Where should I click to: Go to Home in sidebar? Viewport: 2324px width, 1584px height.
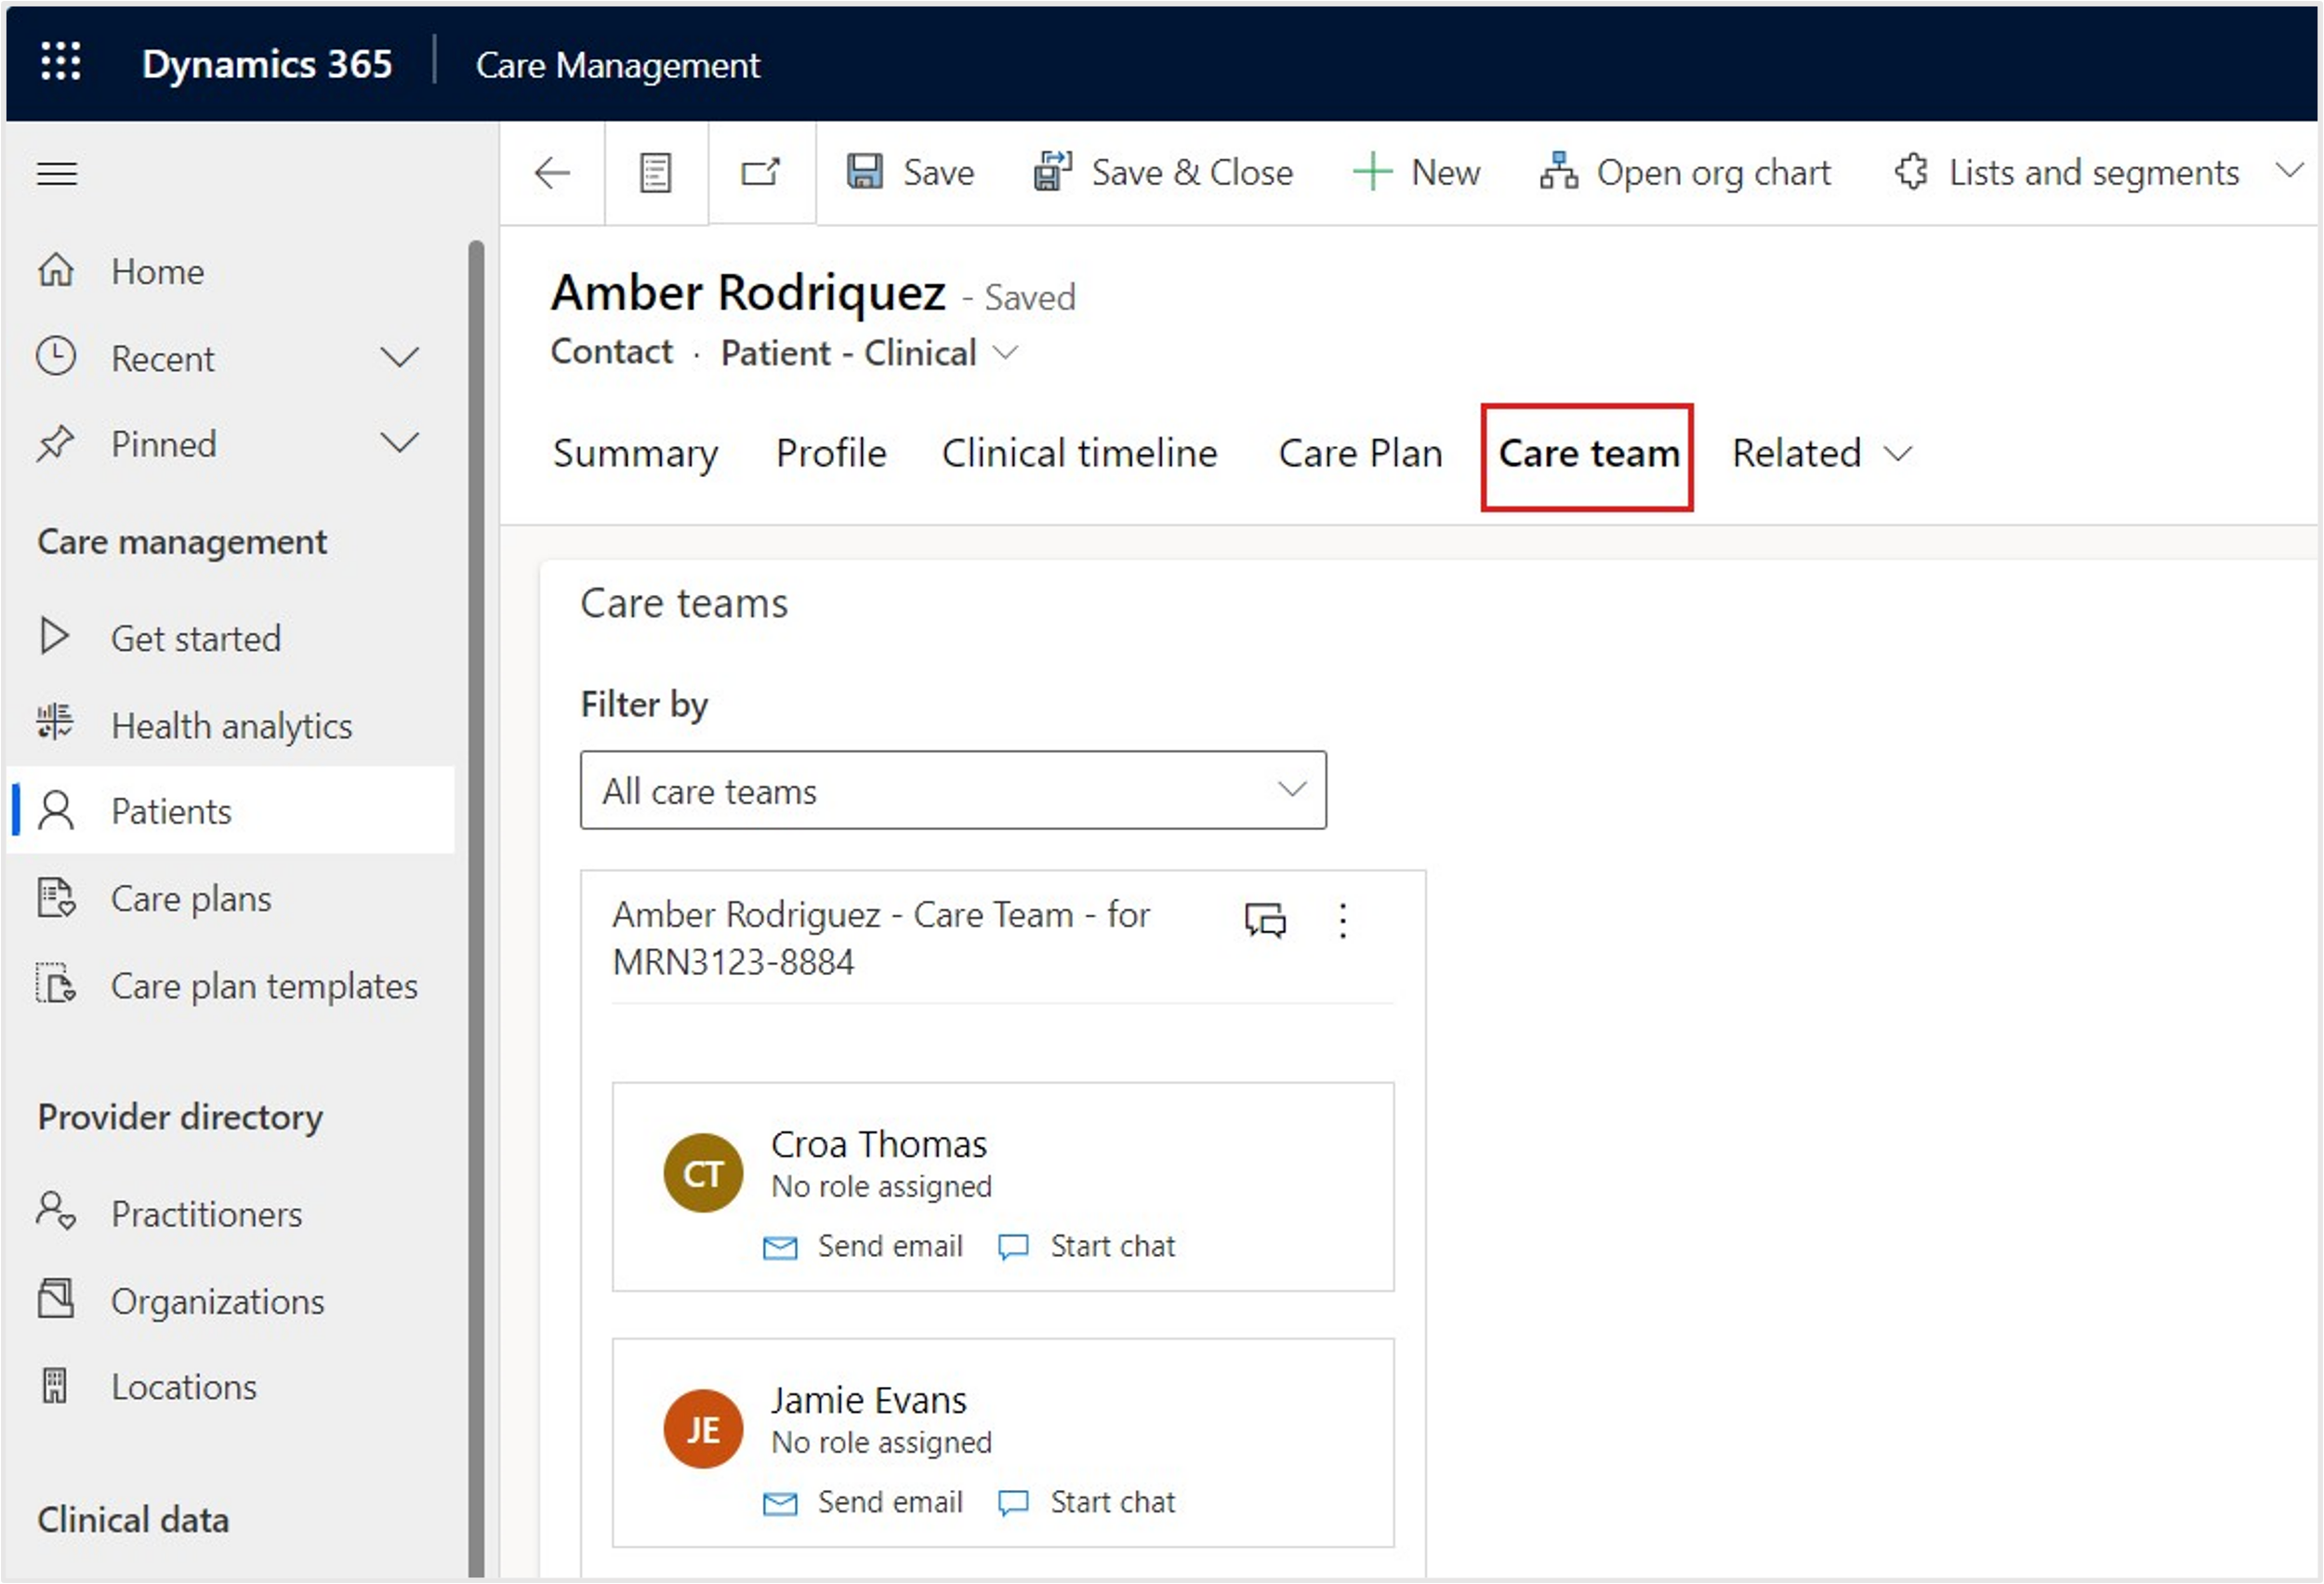click(157, 271)
